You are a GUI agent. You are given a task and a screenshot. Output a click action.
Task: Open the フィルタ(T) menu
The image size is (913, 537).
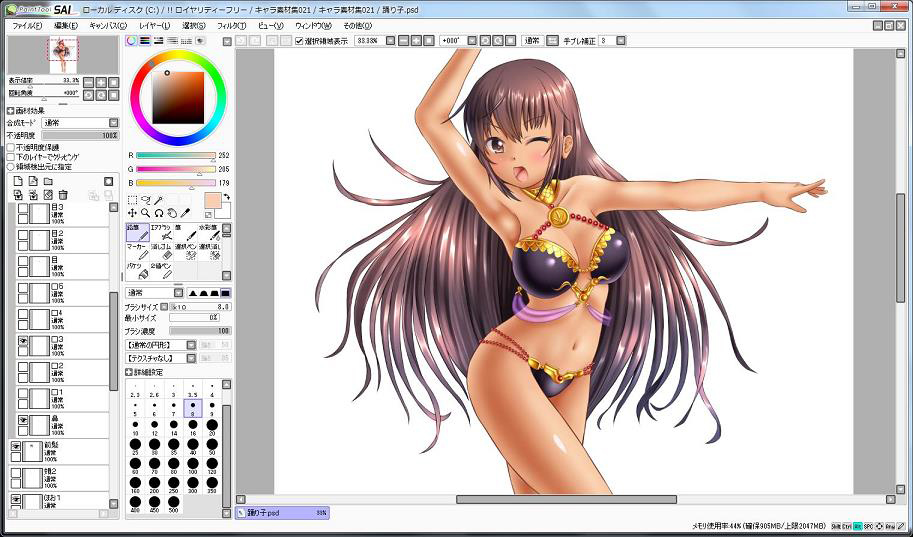tap(231, 25)
